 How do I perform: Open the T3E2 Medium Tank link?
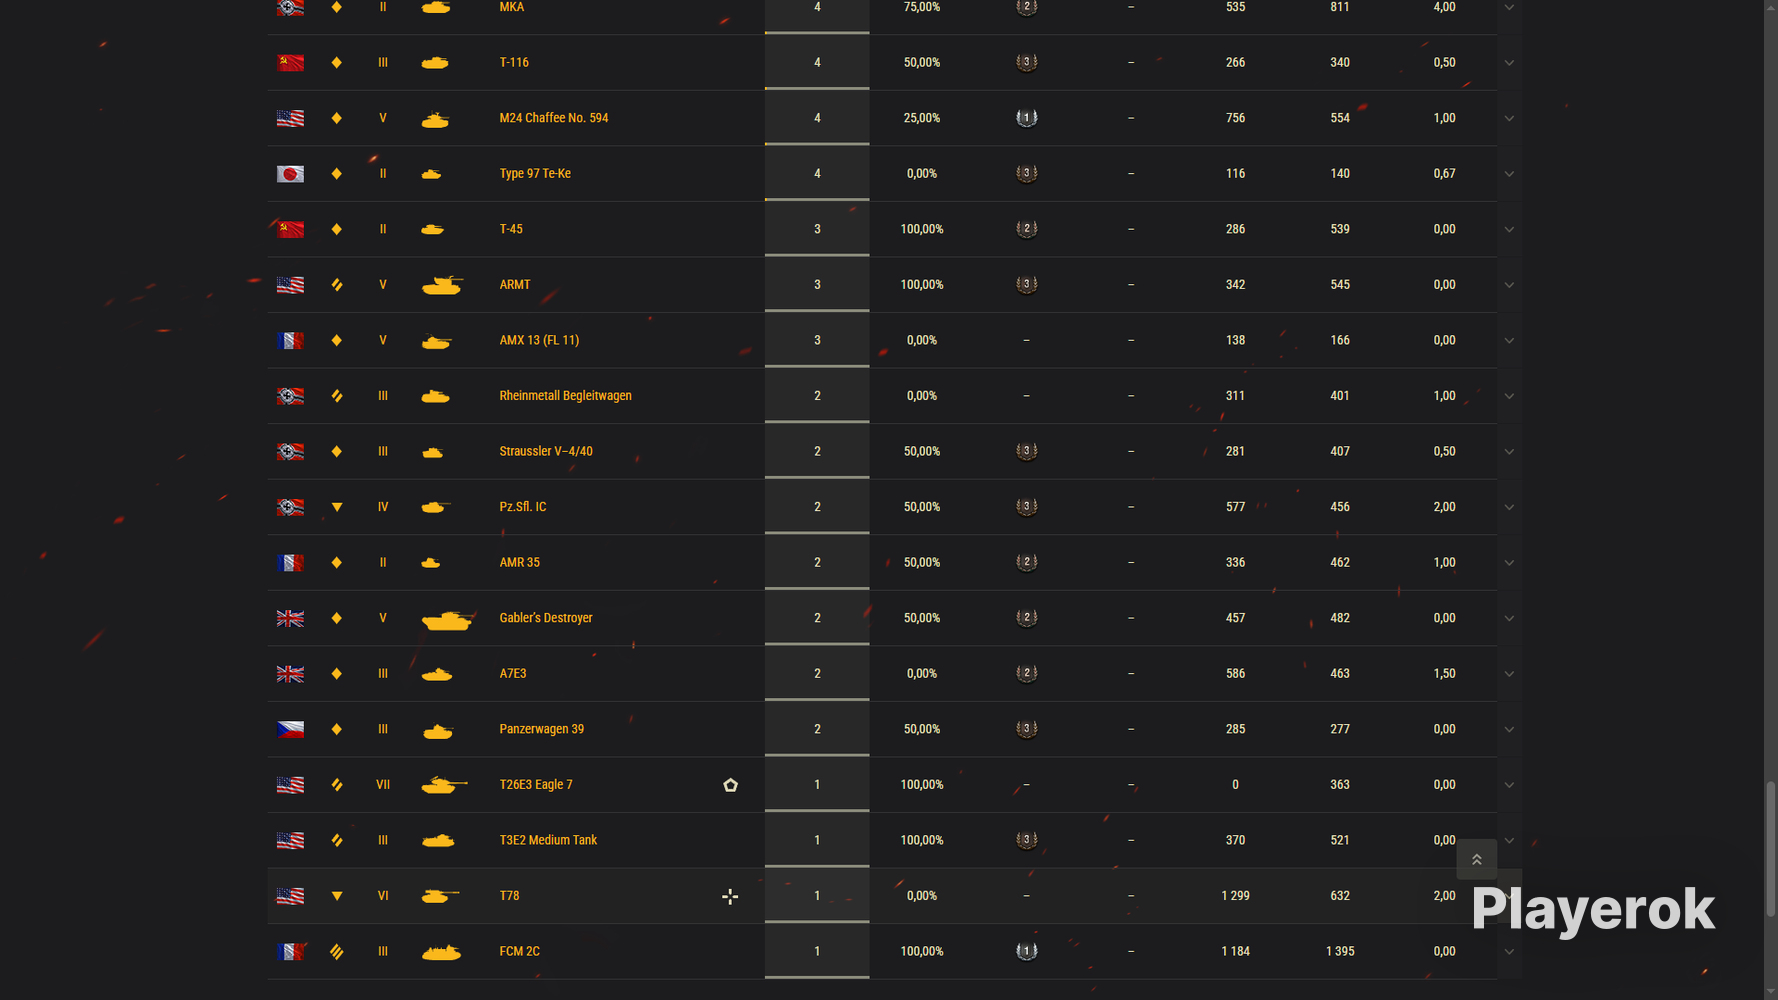(x=547, y=840)
